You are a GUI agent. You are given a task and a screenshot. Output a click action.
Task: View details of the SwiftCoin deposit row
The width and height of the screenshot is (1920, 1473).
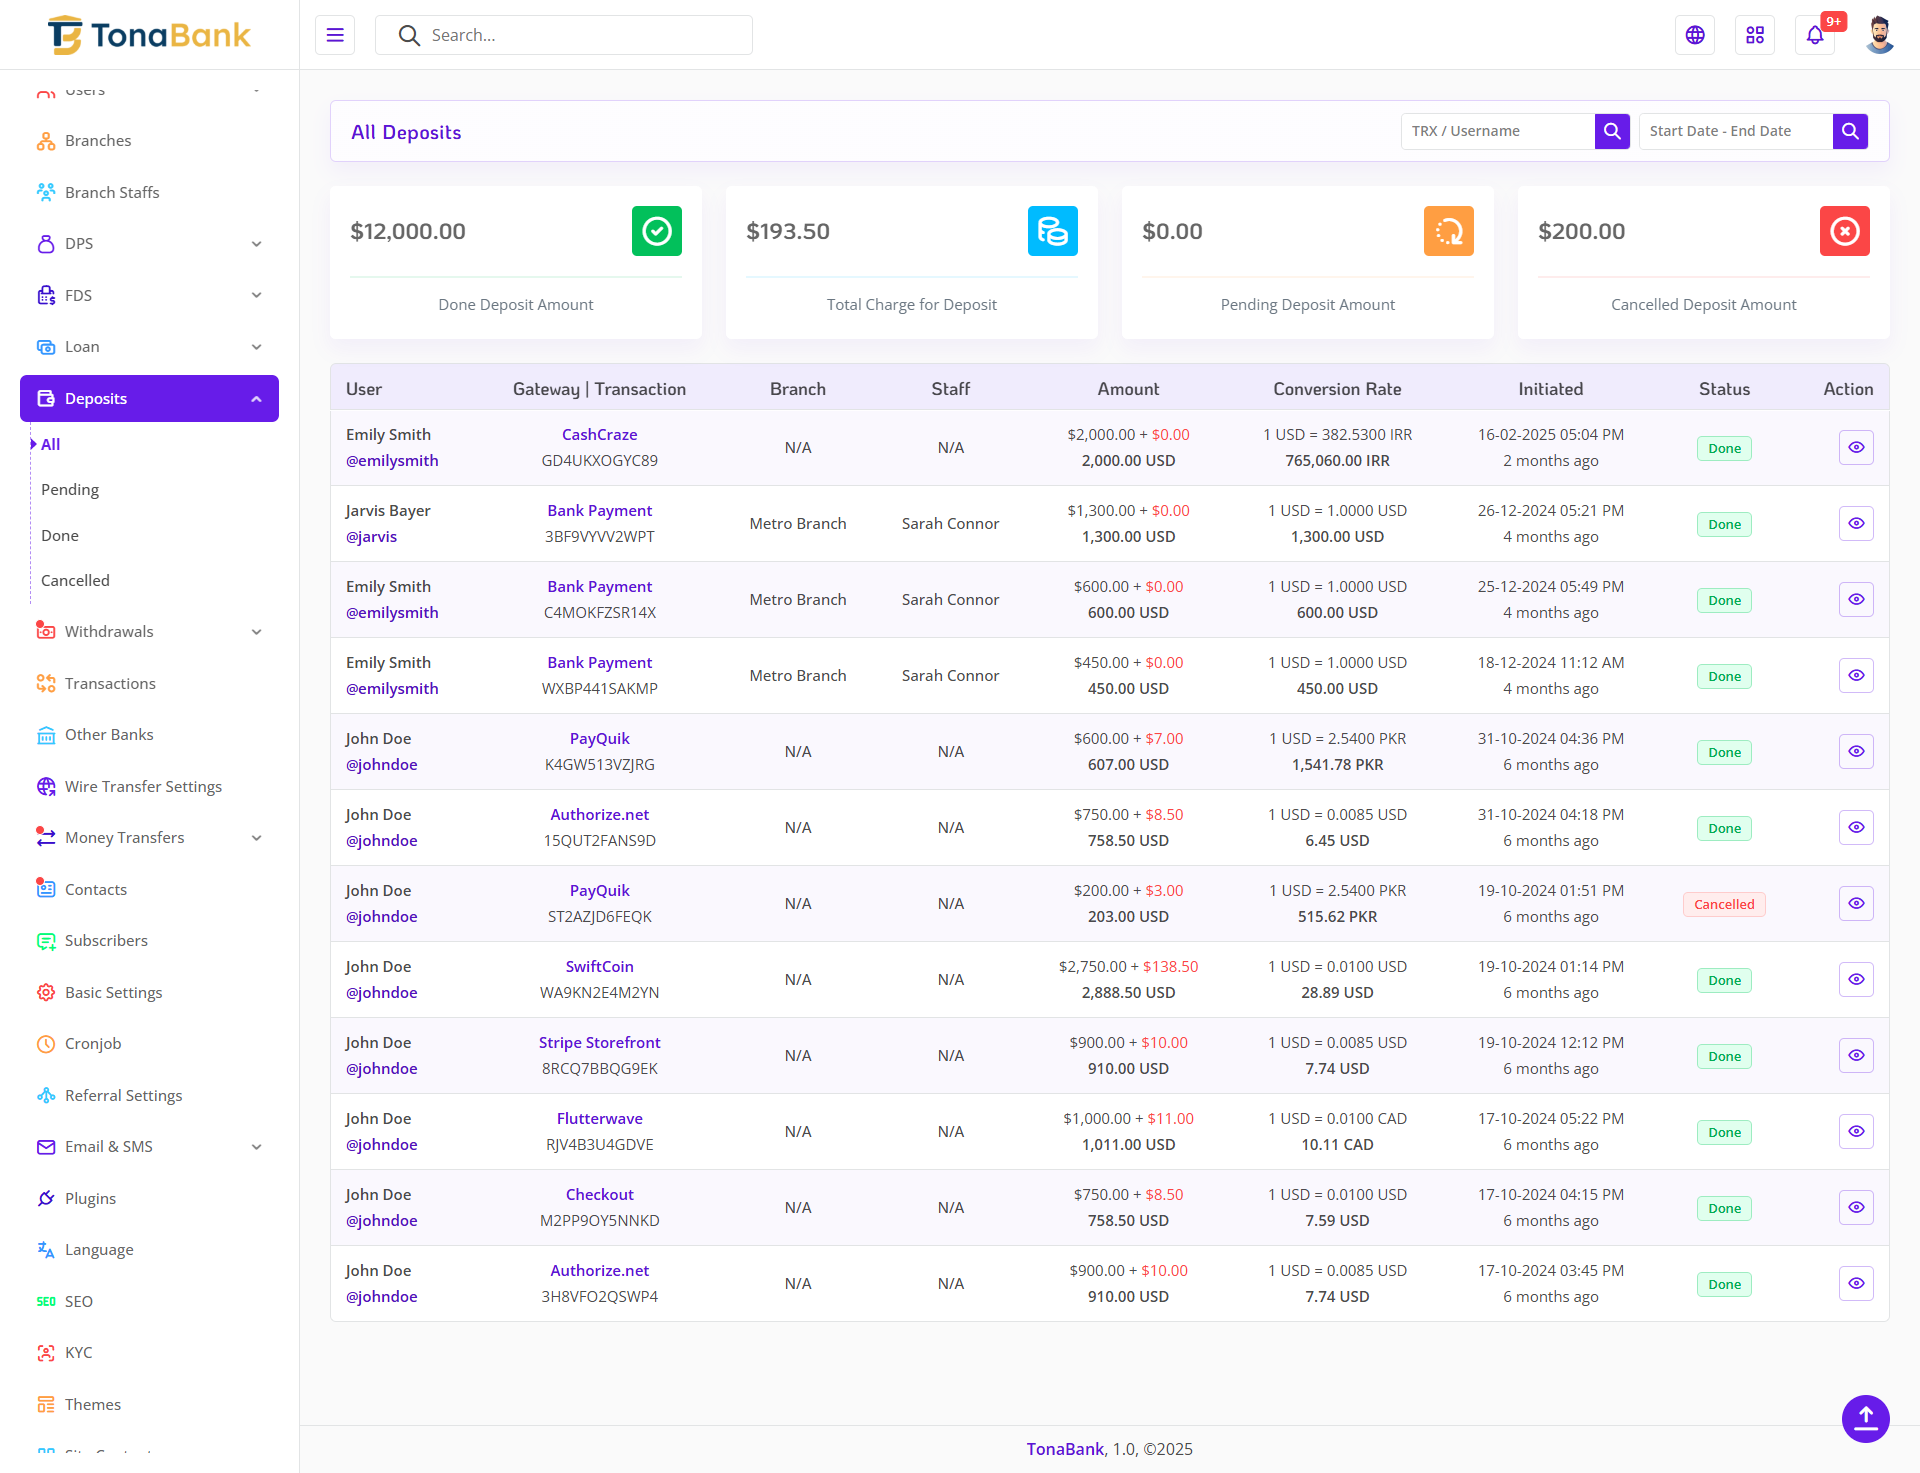[x=1856, y=979]
